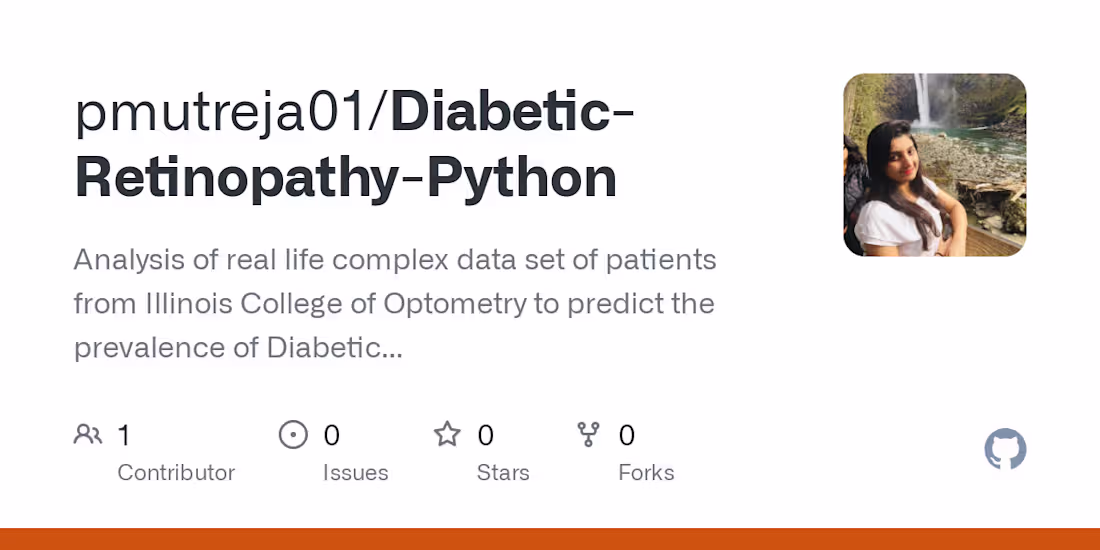The image size is (1100, 550).
Task: Click the stars count 0
Action: point(485,436)
